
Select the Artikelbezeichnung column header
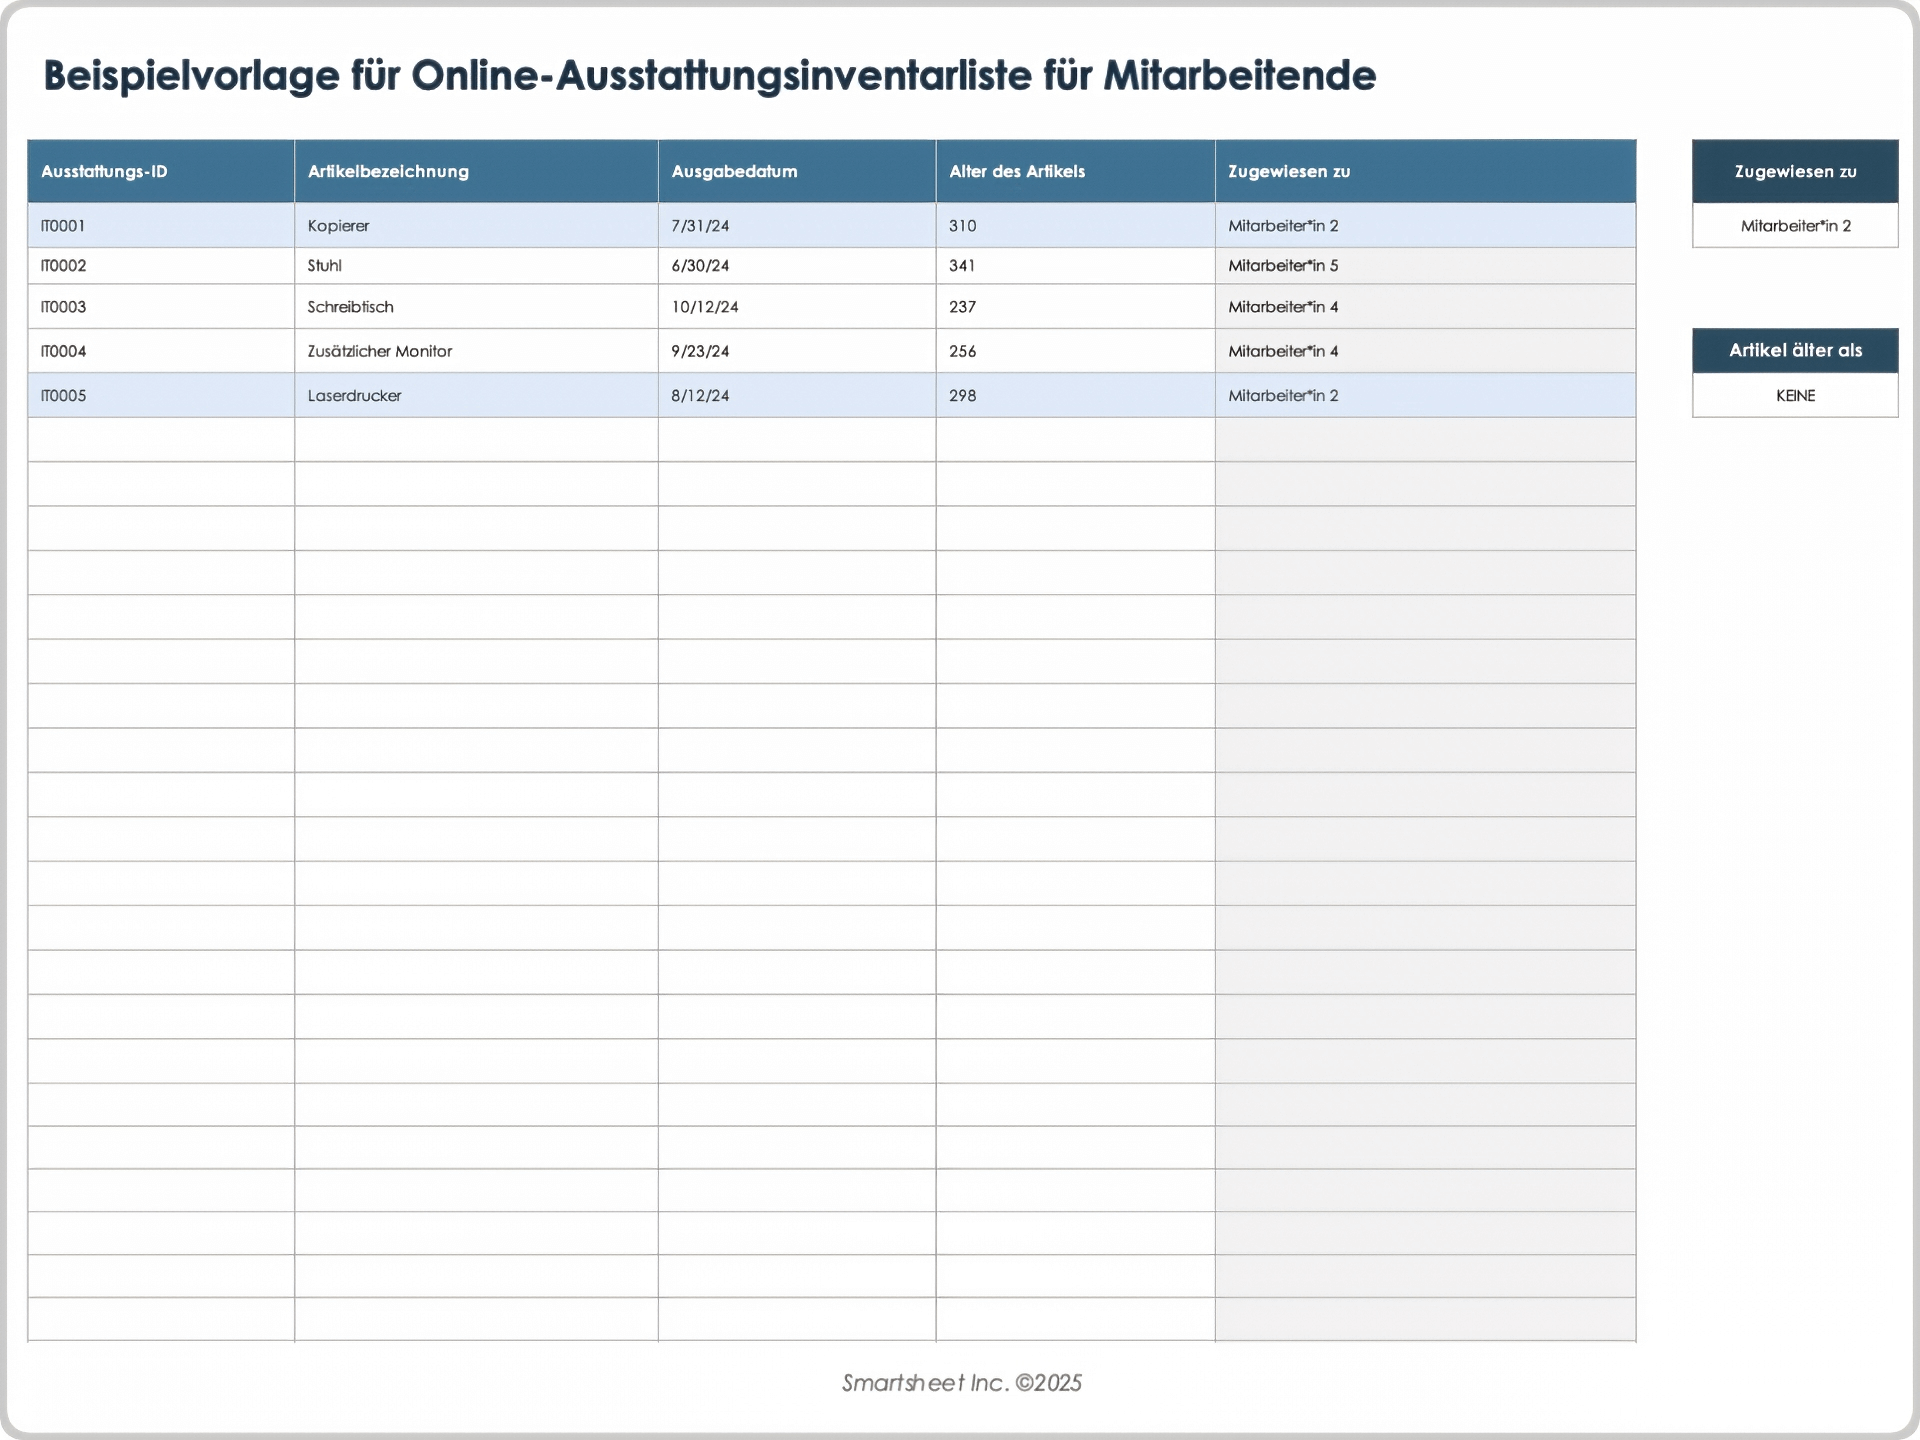click(475, 171)
